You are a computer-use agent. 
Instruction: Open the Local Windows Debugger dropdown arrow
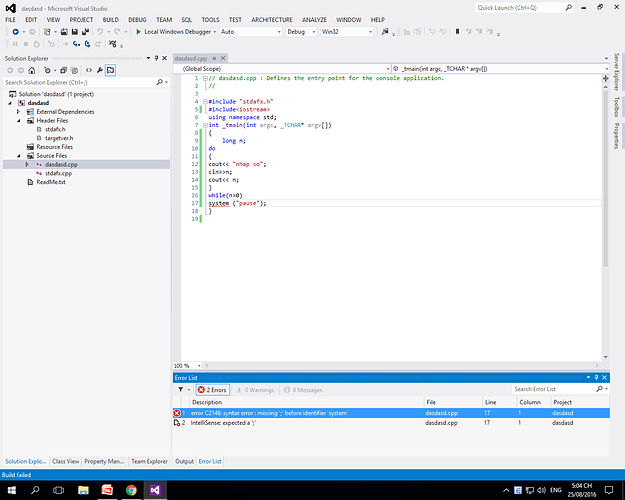click(215, 32)
